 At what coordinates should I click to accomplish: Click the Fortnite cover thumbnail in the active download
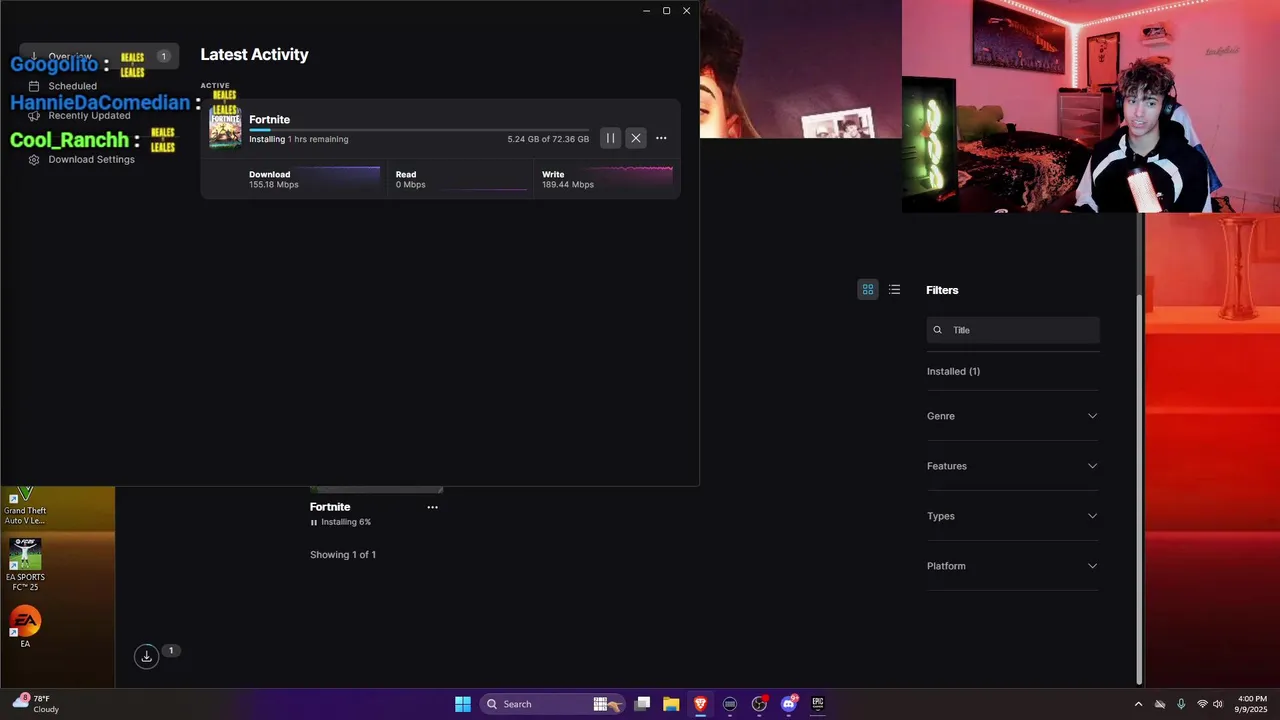225,129
